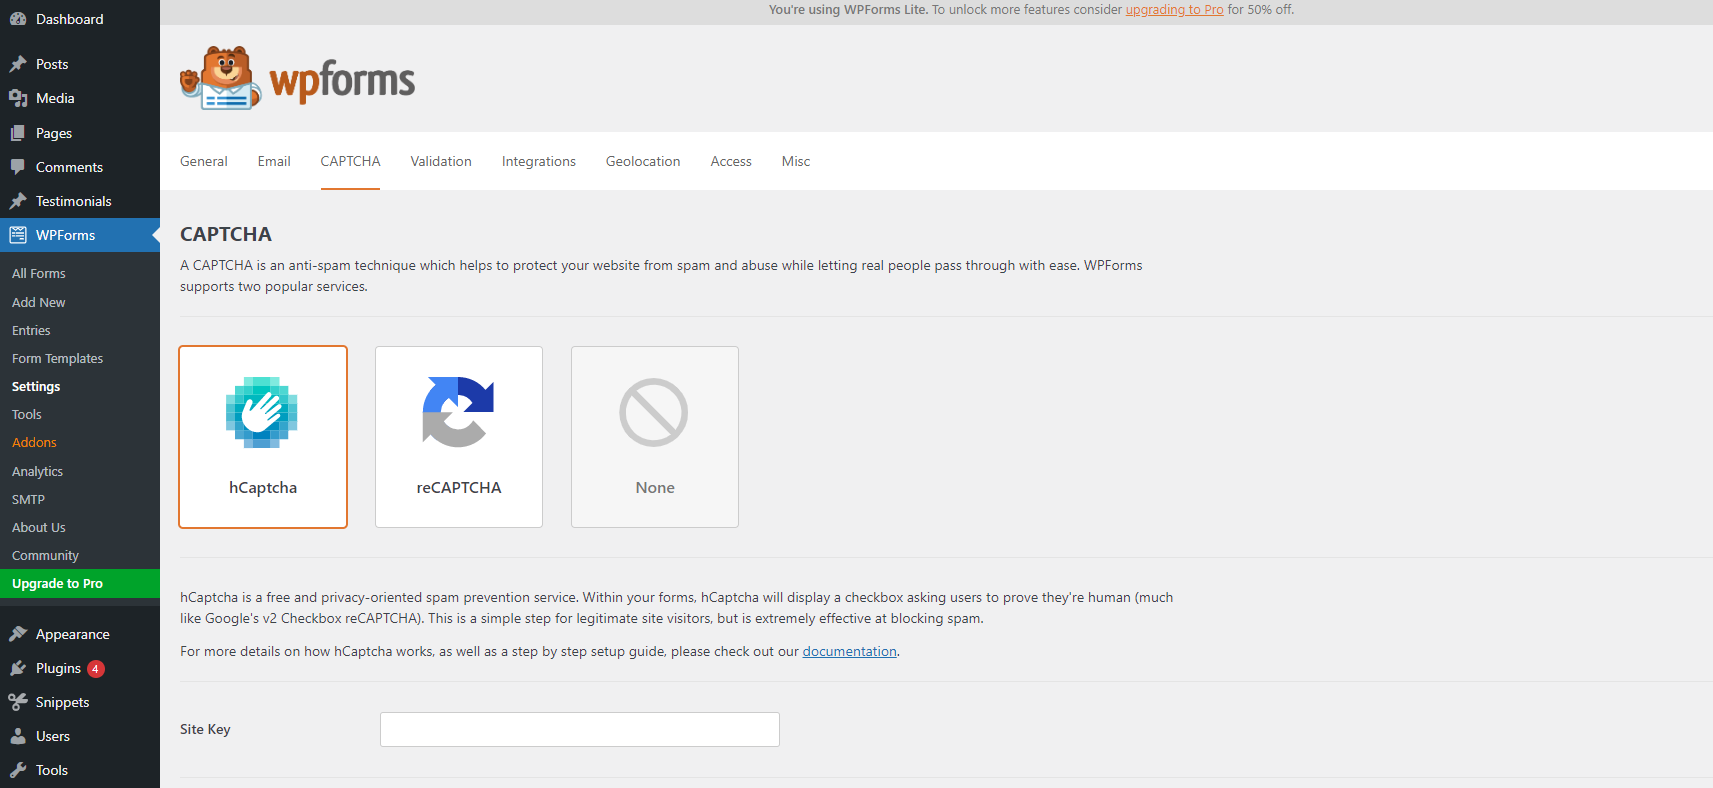Open the Community submenu item
This screenshot has width=1713, height=788.
pyautogui.click(x=45, y=555)
